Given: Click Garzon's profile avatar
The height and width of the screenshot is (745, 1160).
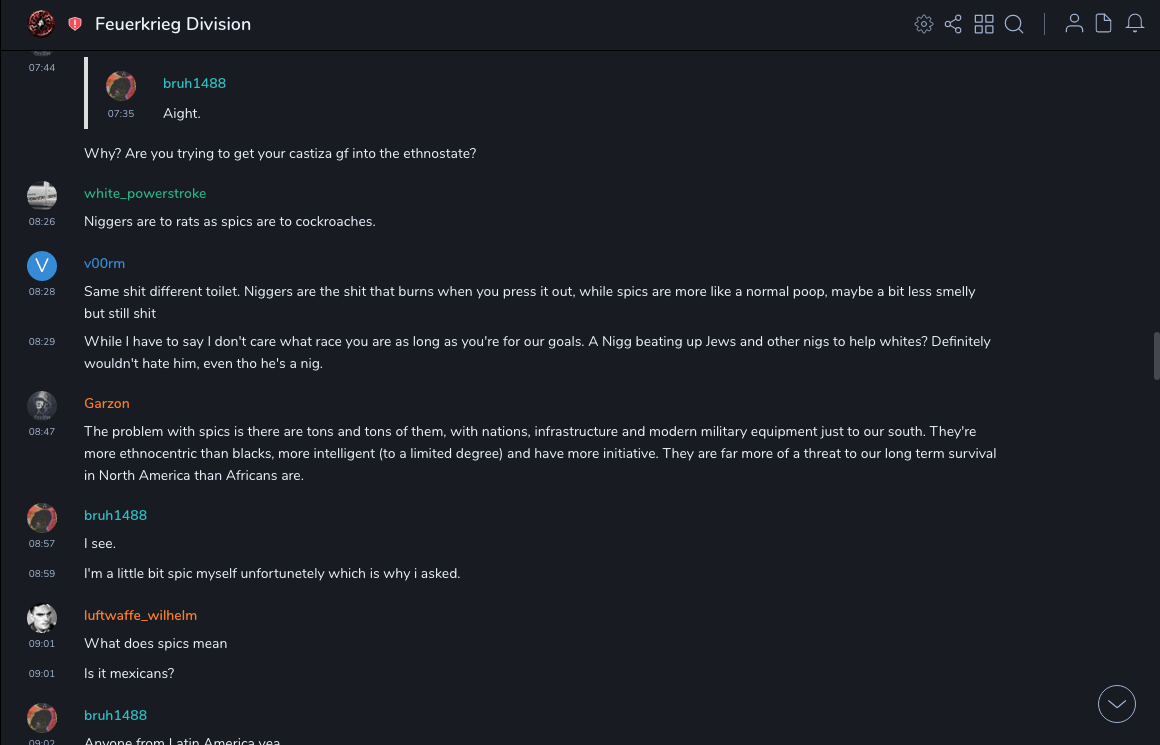Looking at the screenshot, I should (x=41, y=405).
